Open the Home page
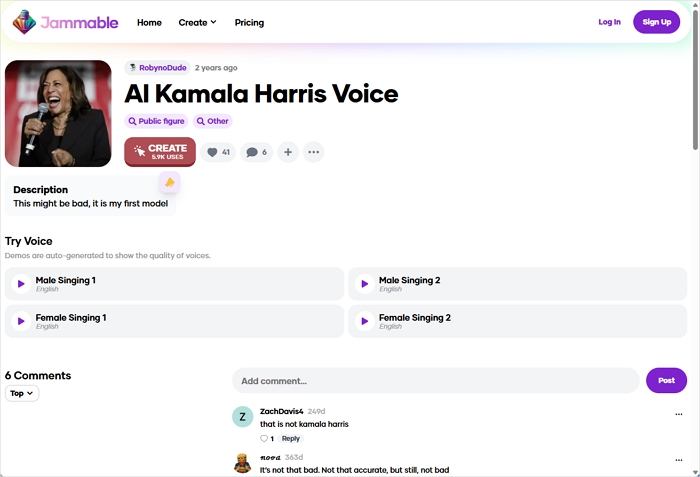 [149, 22]
